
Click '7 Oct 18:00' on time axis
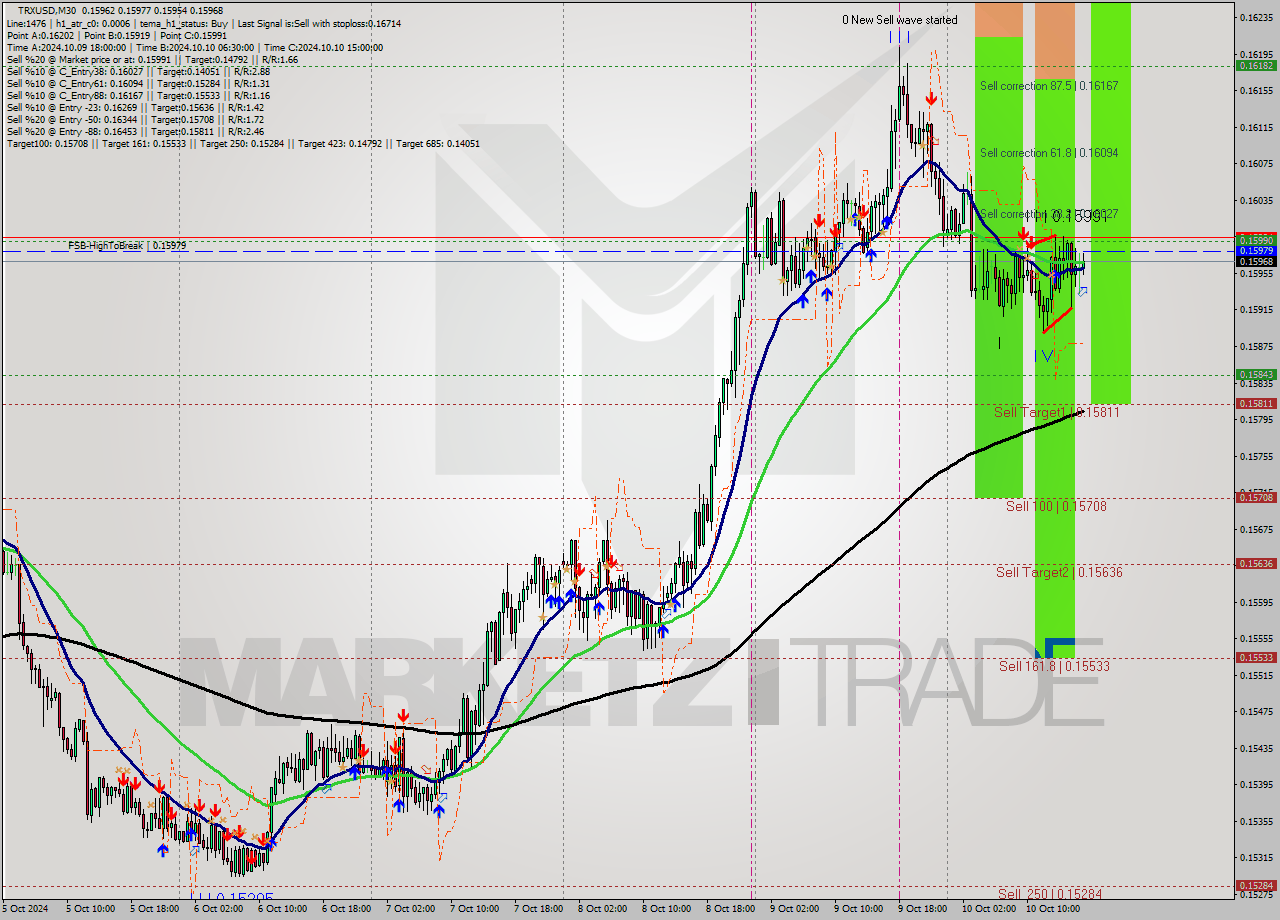539,909
